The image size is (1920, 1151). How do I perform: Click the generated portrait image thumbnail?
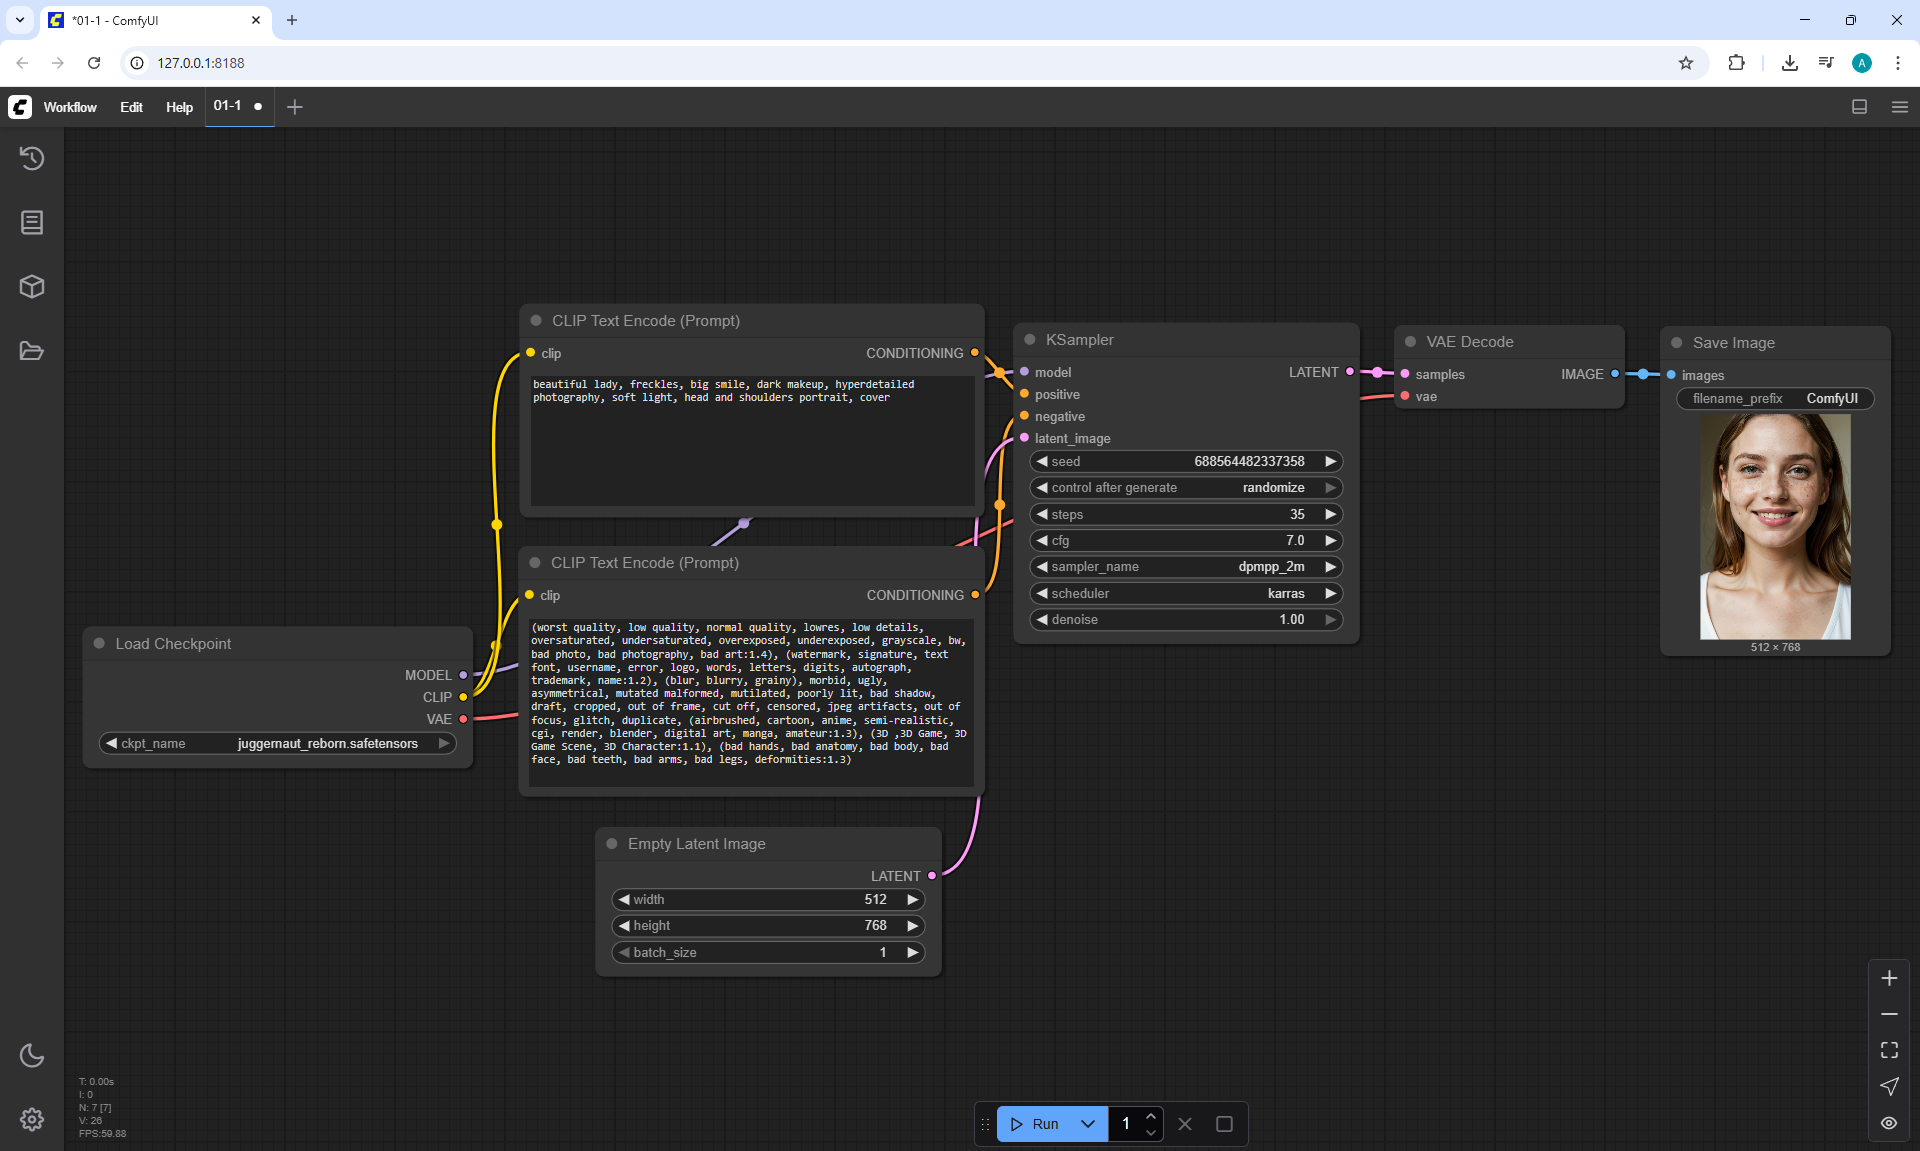click(x=1775, y=526)
